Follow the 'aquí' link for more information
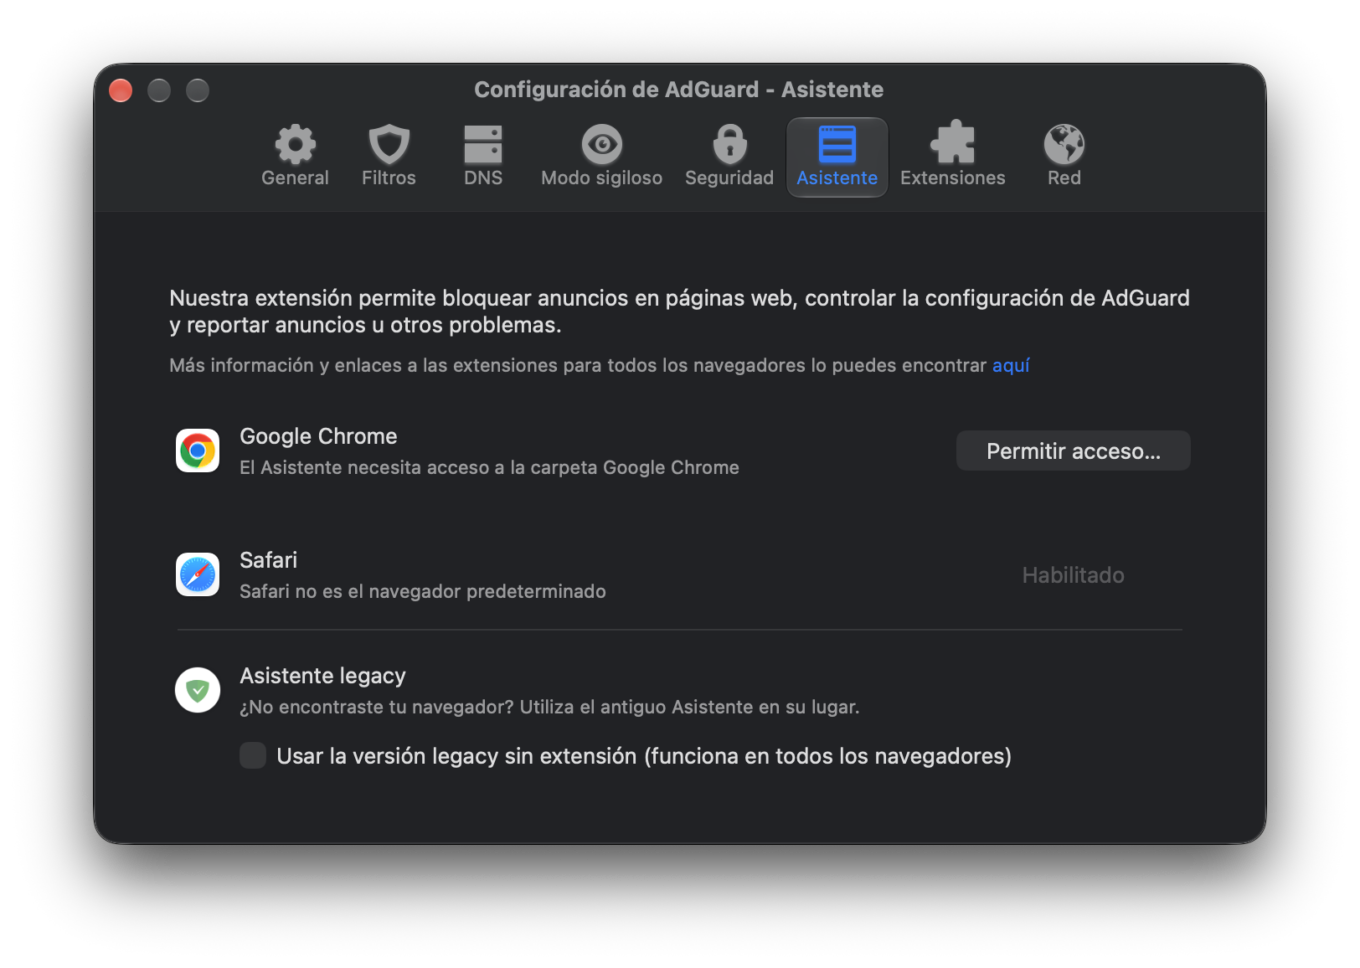The image size is (1360, 968). (x=1011, y=365)
